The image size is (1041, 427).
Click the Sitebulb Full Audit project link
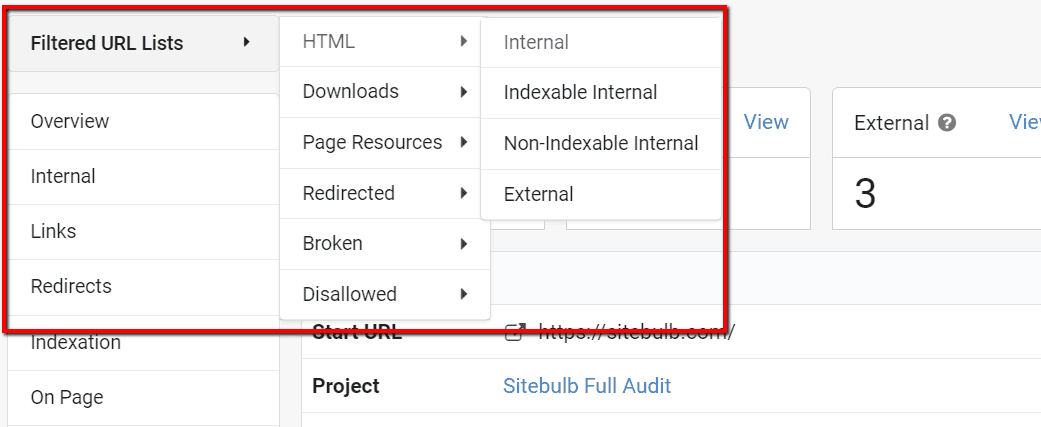587,386
